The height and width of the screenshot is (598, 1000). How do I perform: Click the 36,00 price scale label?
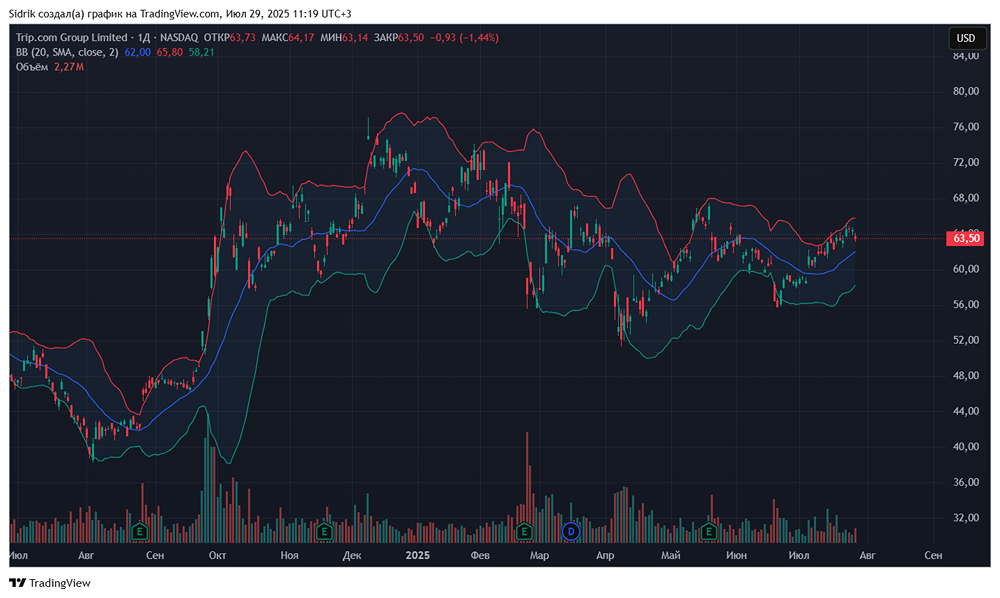(x=966, y=483)
